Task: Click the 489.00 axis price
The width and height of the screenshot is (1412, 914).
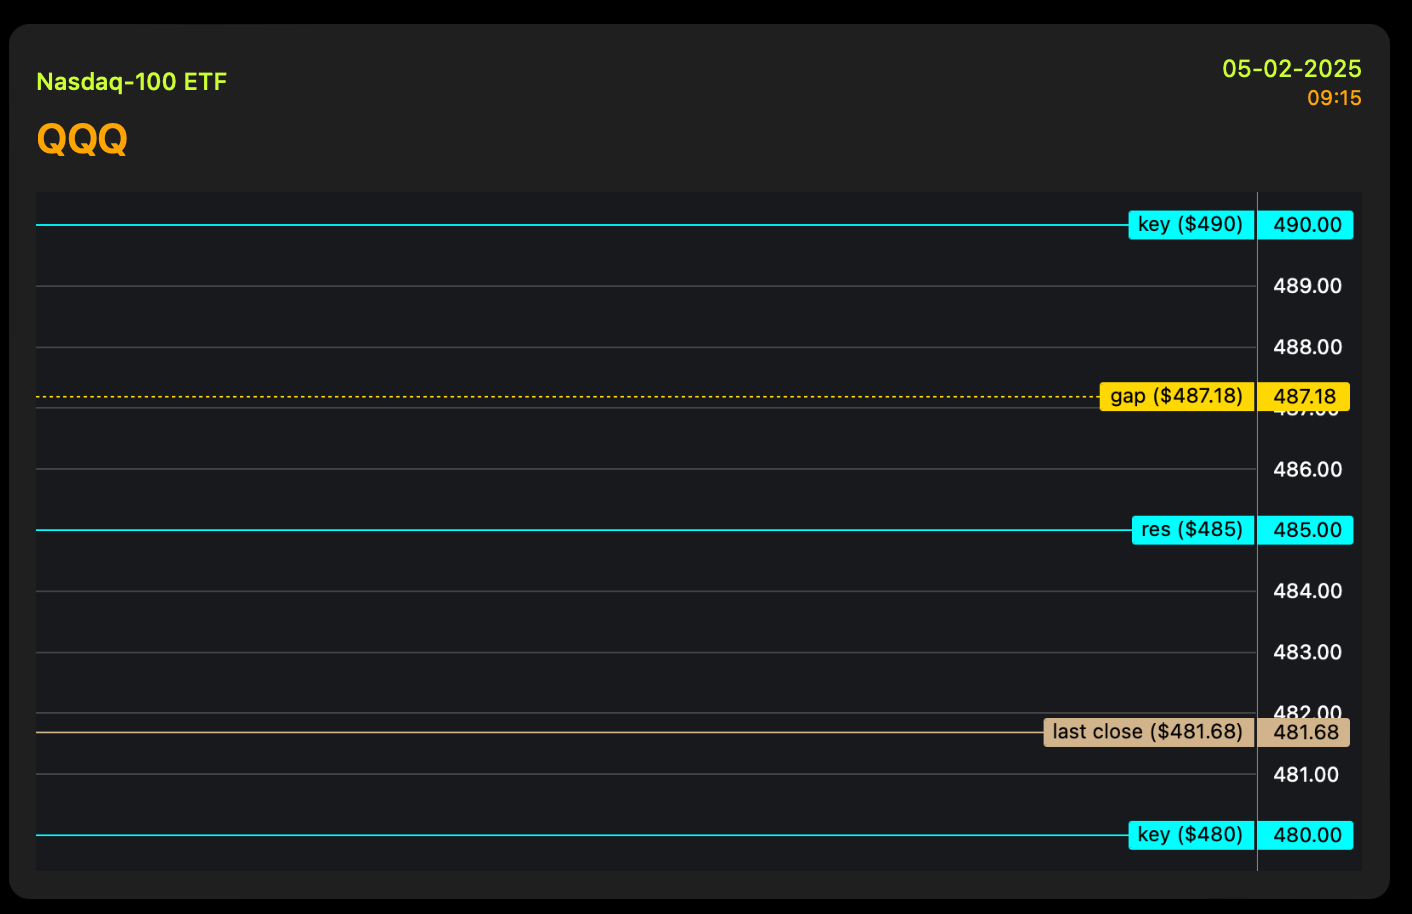Action: (1307, 286)
